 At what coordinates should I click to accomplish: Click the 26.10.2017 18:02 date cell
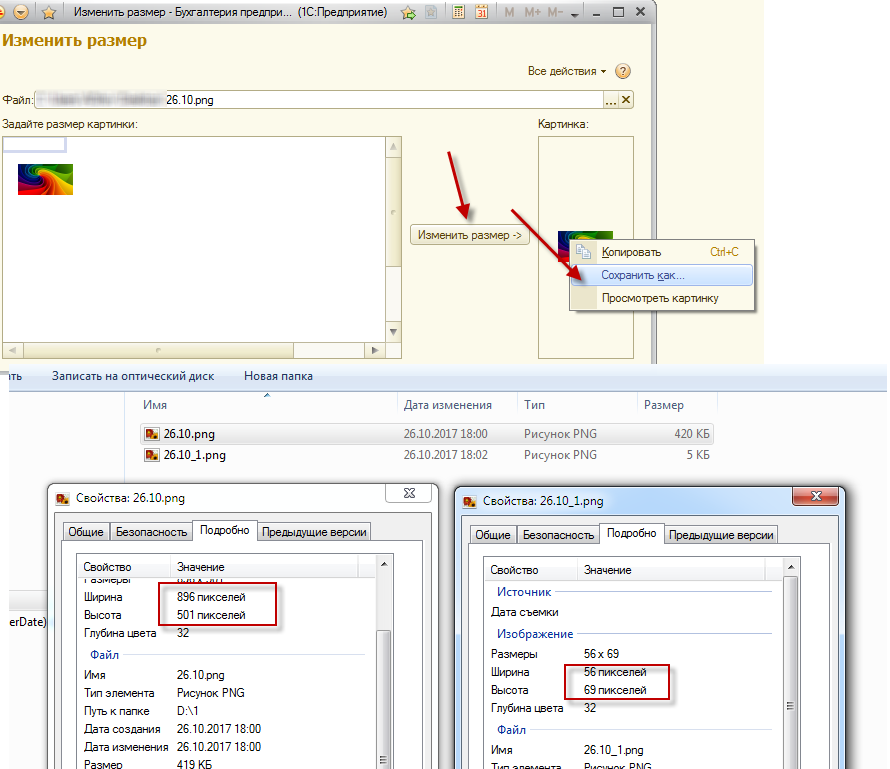coord(446,455)
